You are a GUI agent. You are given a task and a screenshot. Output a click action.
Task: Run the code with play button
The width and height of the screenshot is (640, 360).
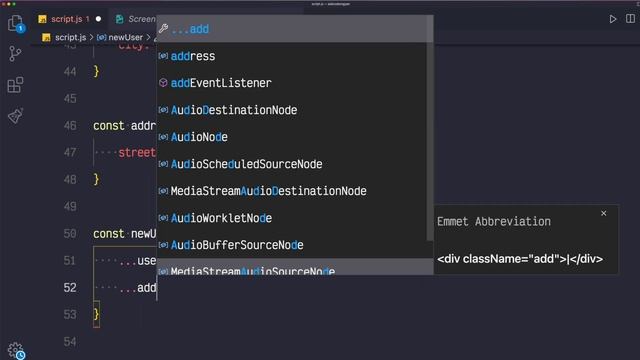click(613, 19)
